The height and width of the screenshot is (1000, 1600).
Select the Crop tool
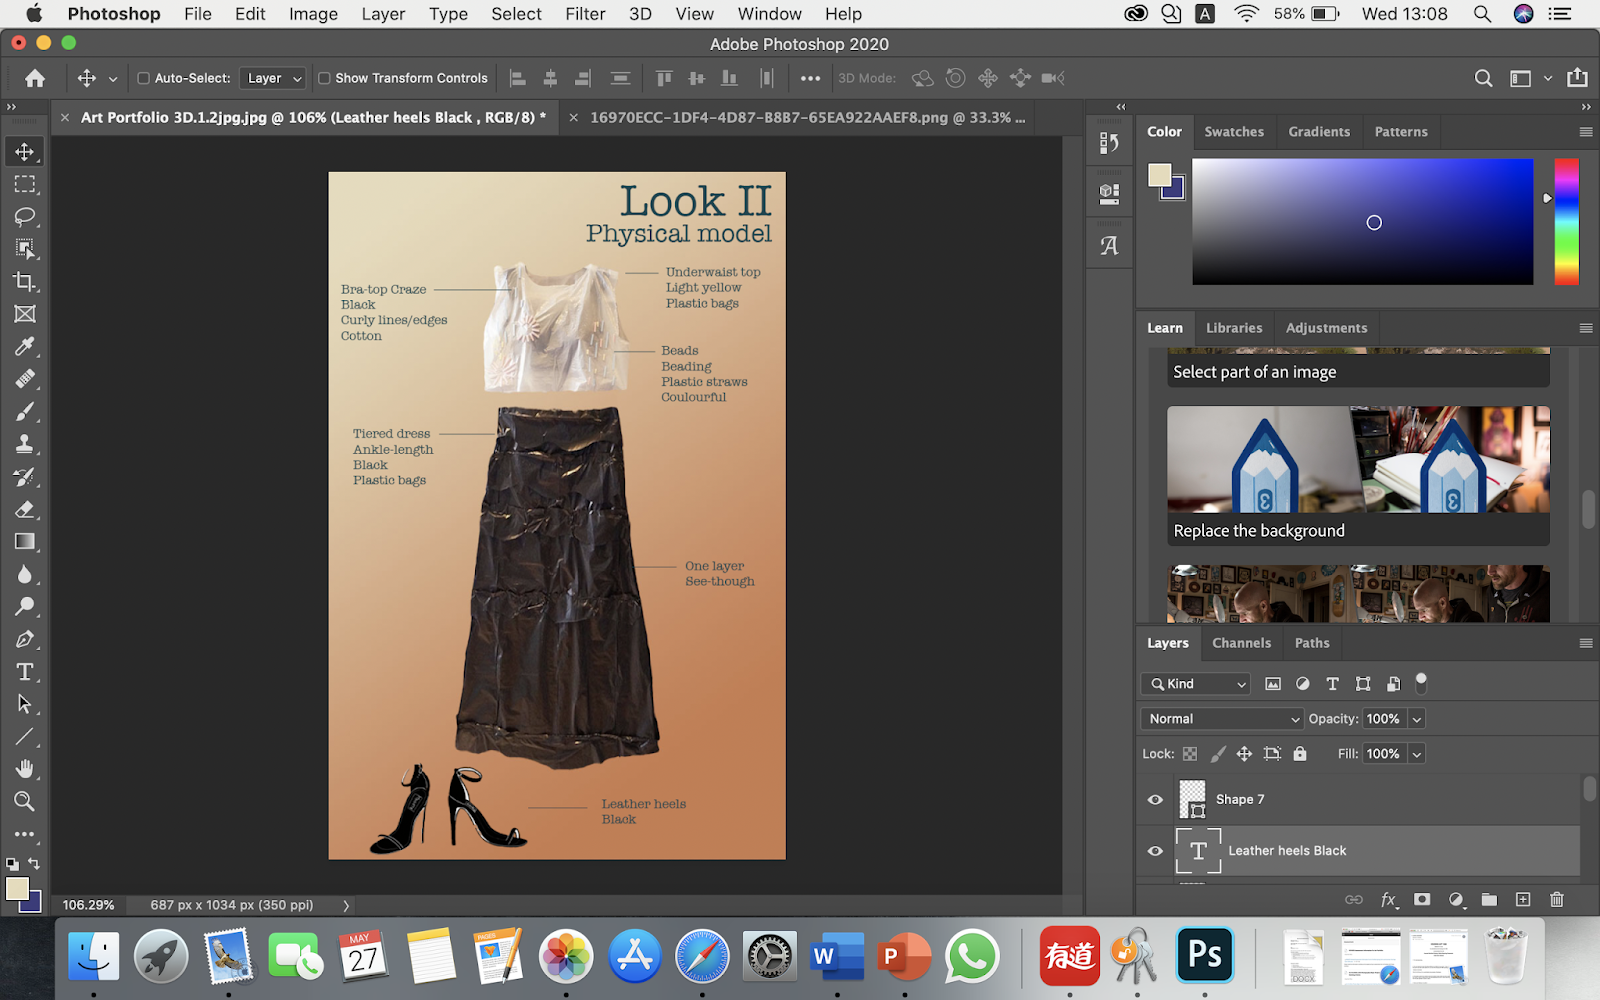[25, 282]
